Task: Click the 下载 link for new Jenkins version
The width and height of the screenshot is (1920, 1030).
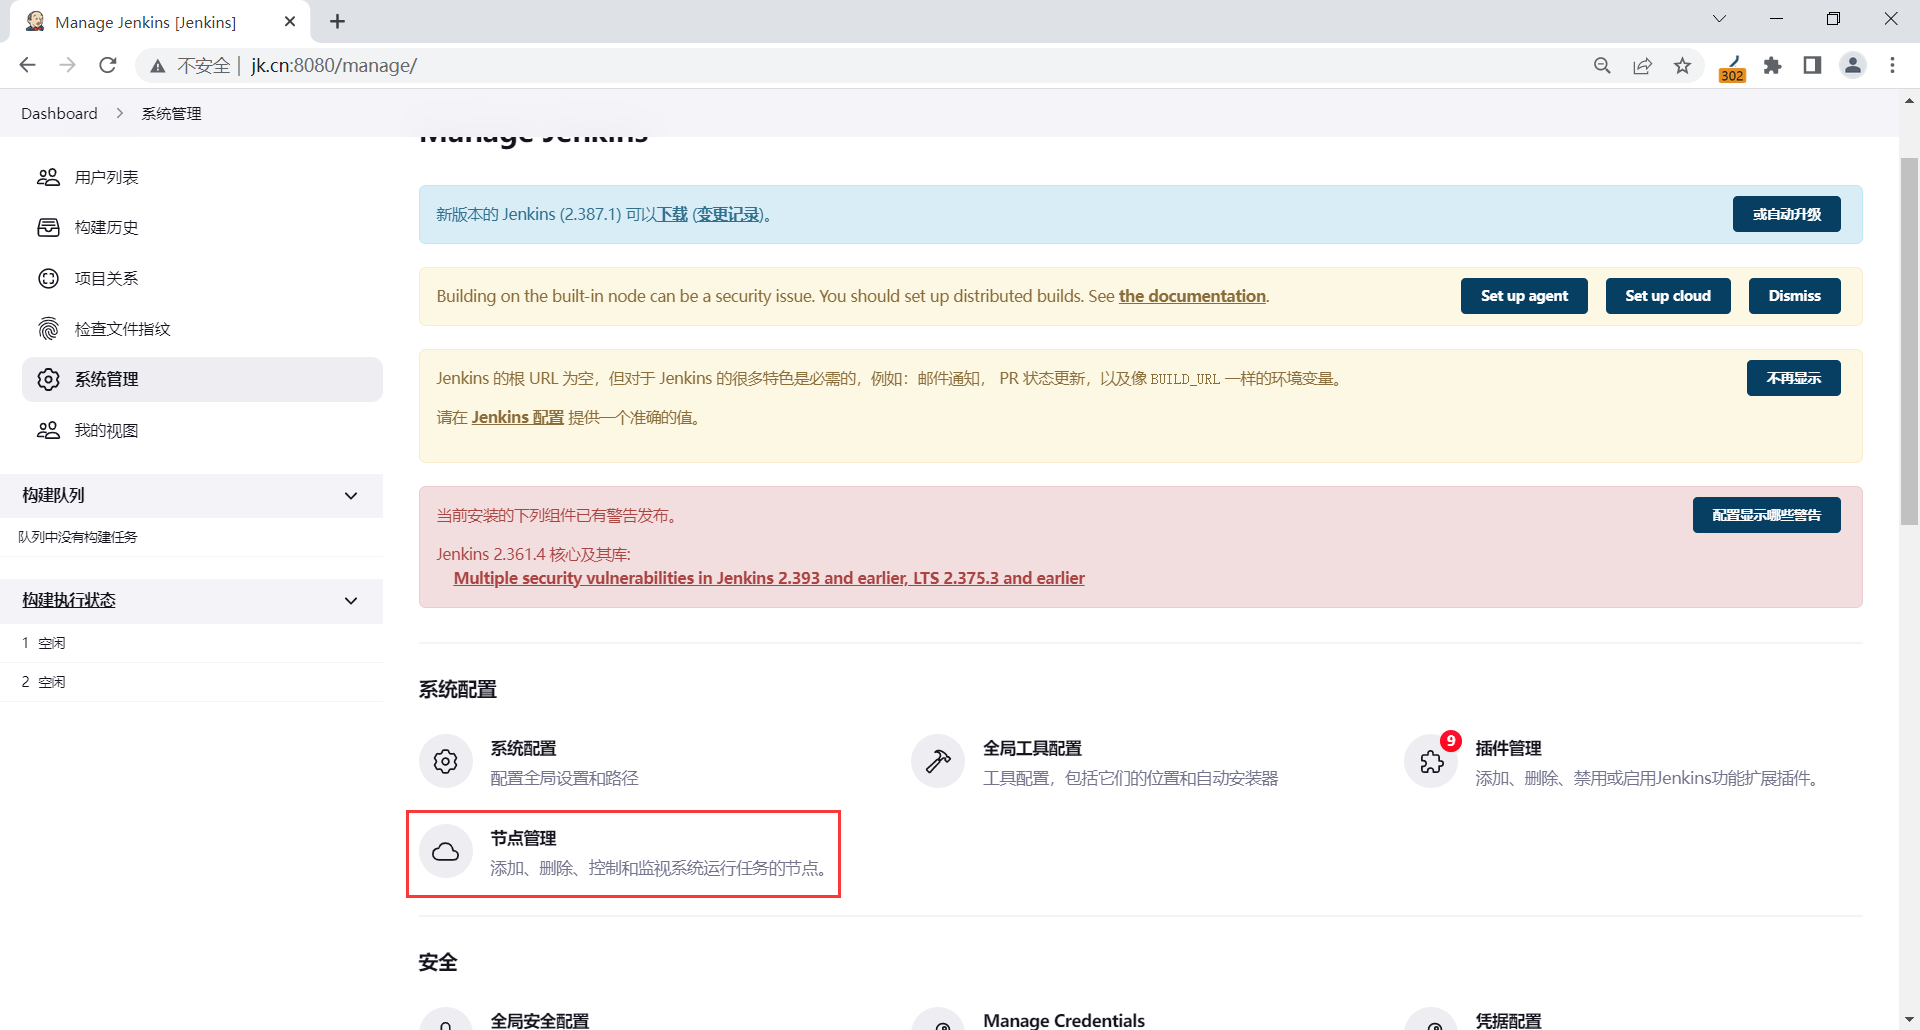Action: (672, 214)
